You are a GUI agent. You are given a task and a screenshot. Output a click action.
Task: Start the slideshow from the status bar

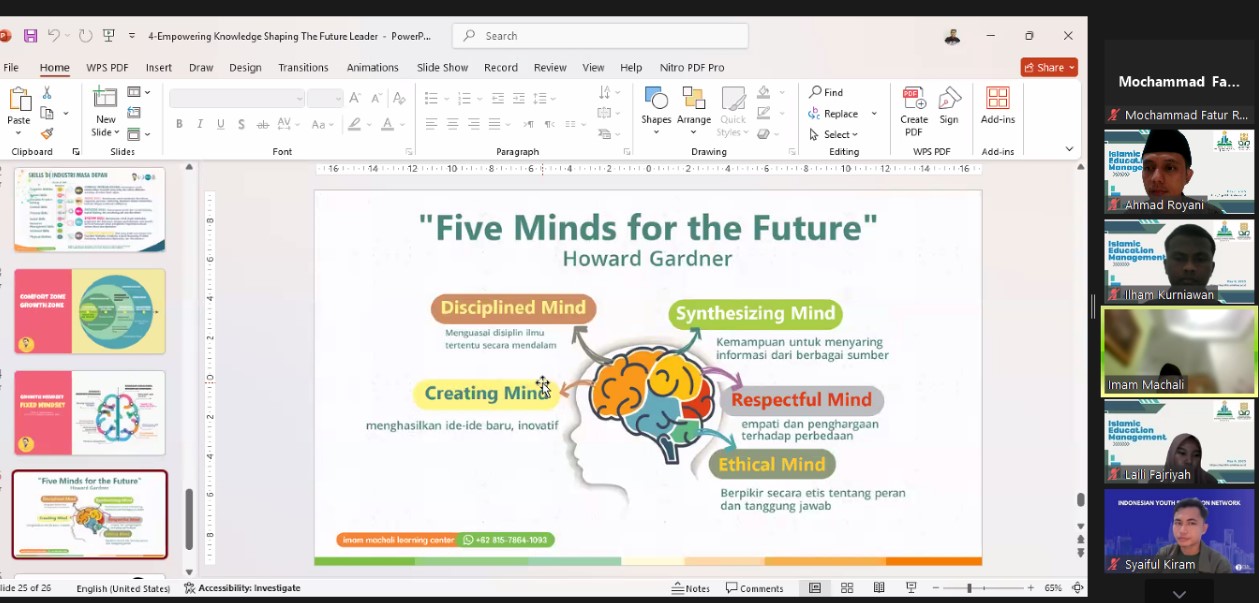[x=911, y=588]
